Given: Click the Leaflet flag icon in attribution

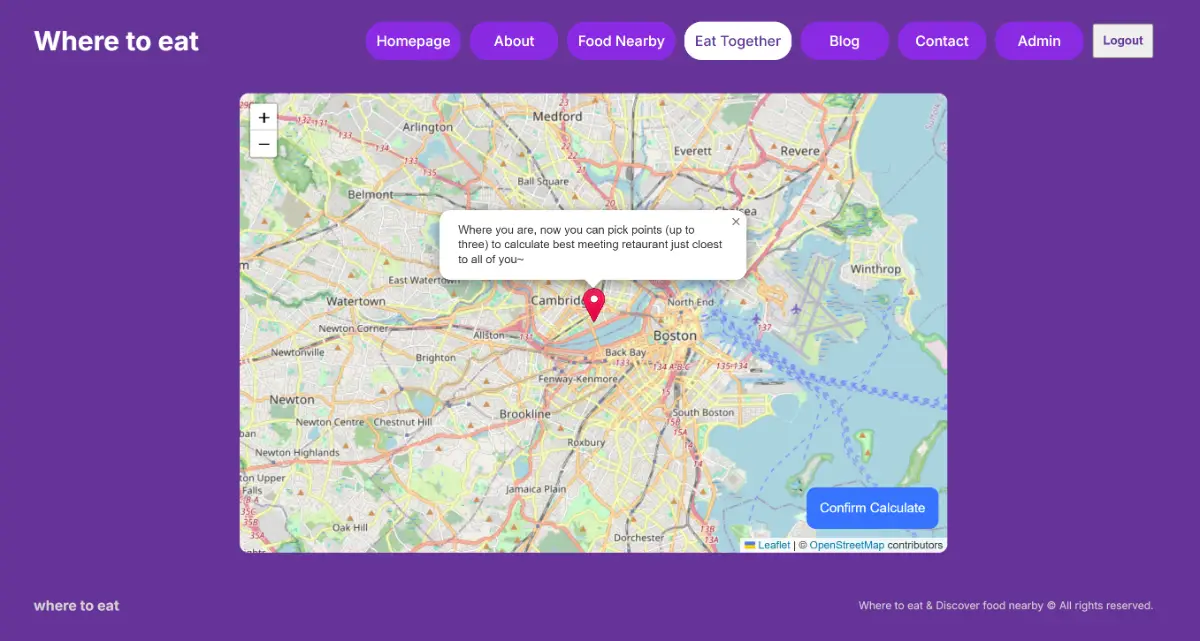Looking at the screenshot, I should click(750, 545).
